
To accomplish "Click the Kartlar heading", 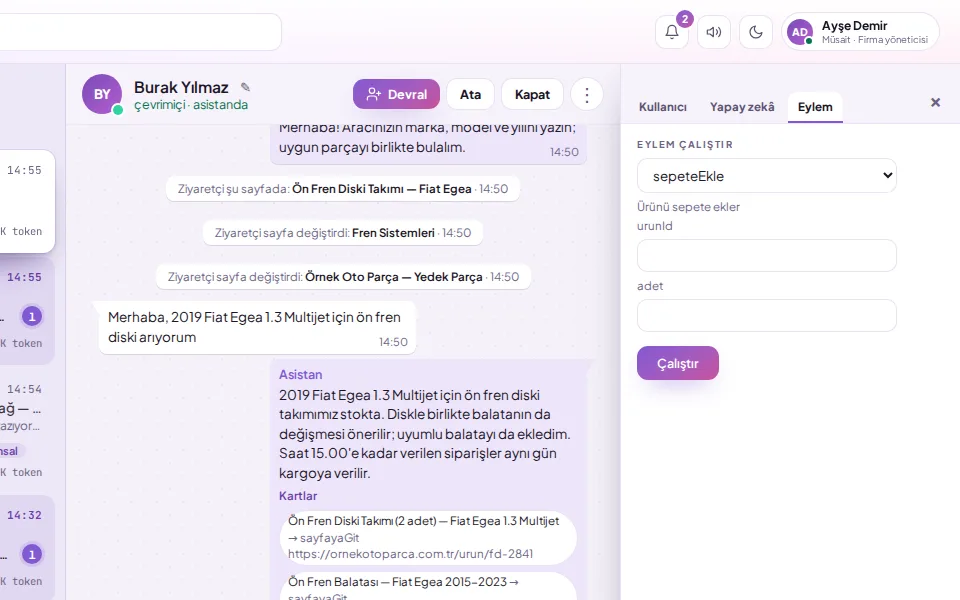I will (298, 496).
